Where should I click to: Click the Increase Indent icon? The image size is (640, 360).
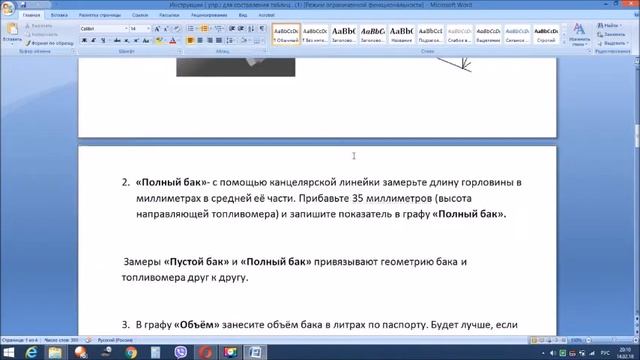tap(241, 29)
